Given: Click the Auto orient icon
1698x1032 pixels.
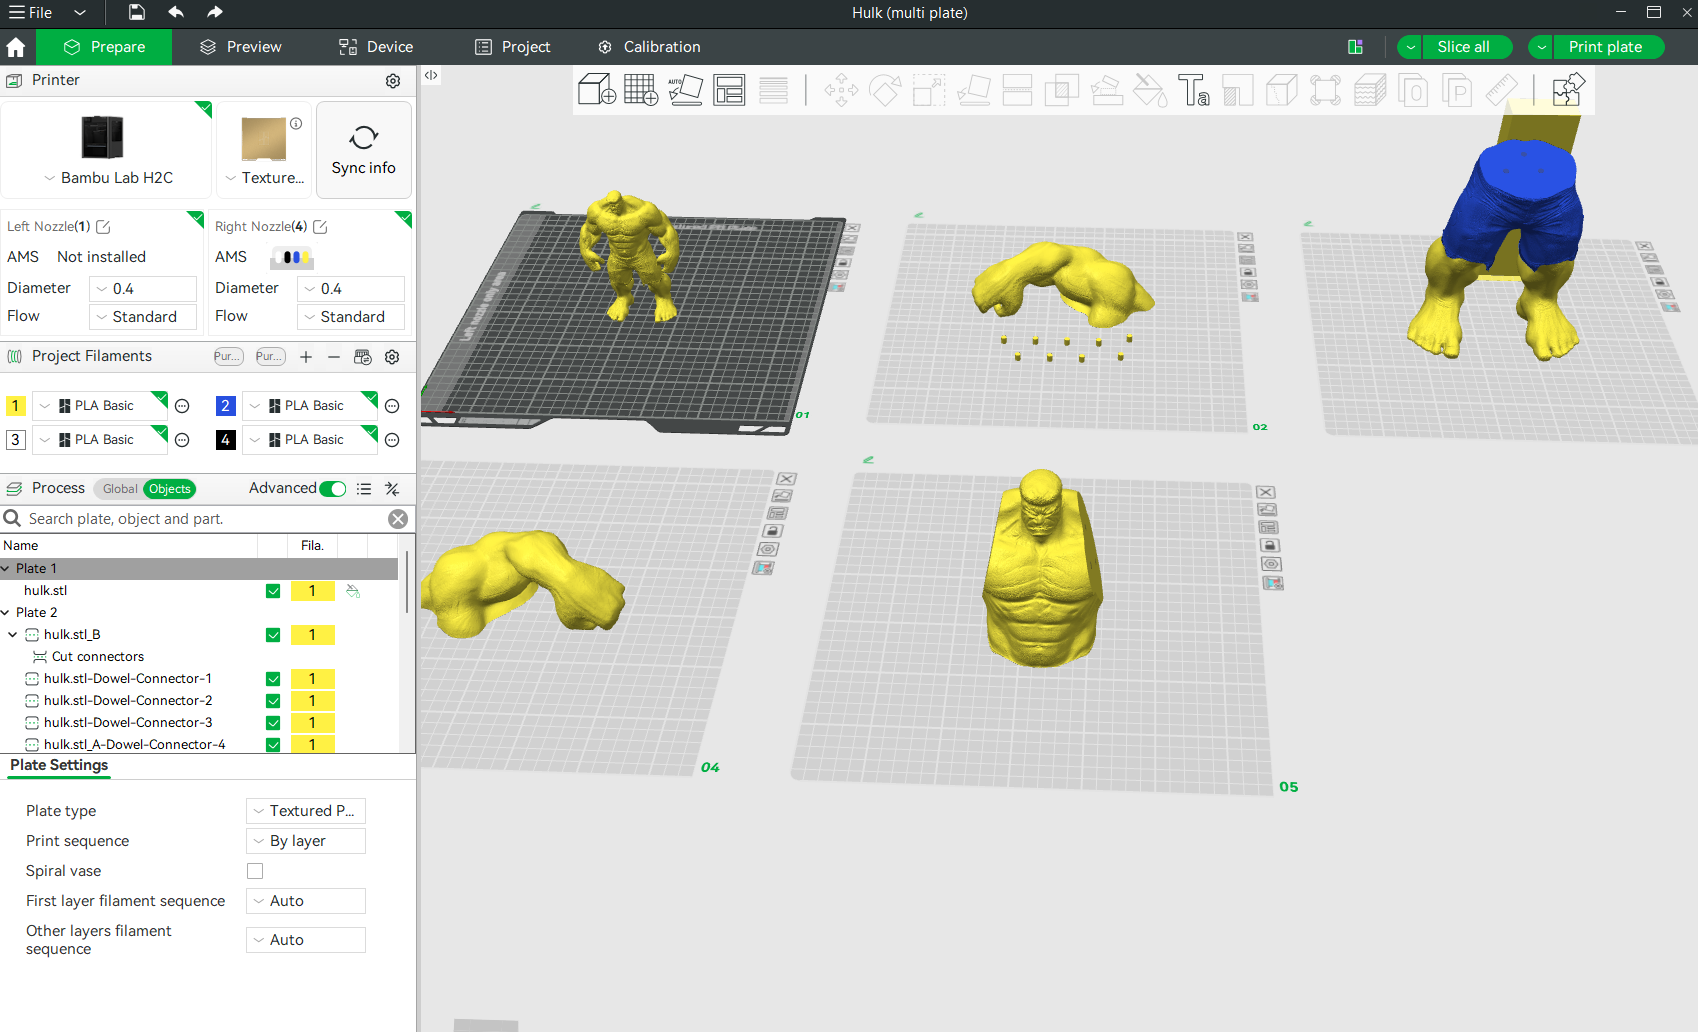Looking at the screenshot, I should 685,90.
